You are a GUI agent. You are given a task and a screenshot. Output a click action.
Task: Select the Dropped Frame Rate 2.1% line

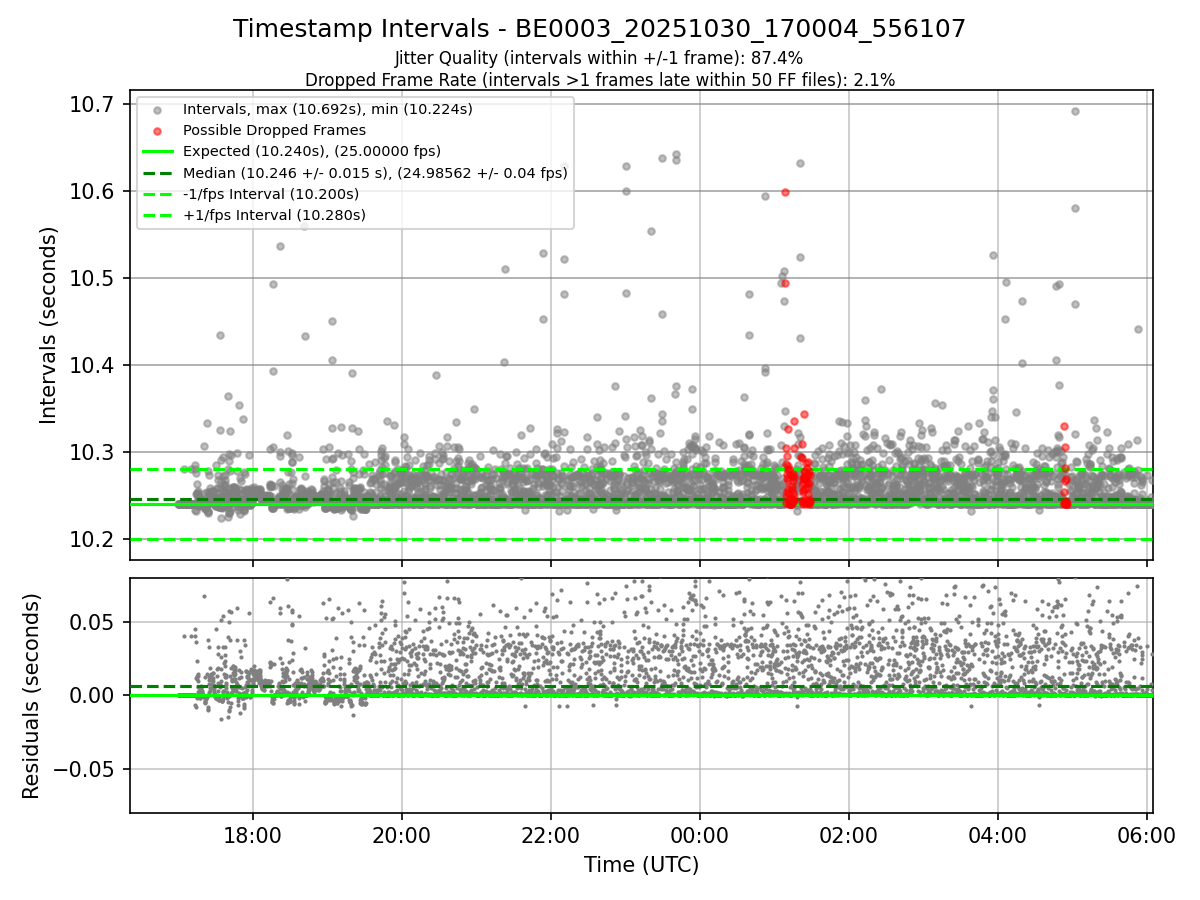coord(599,79)
